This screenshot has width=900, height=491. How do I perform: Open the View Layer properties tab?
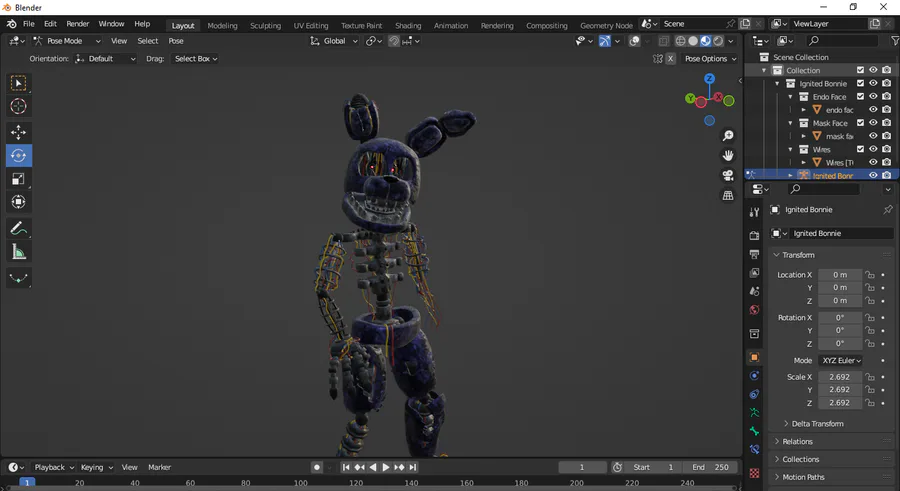(x=754, y=273)
